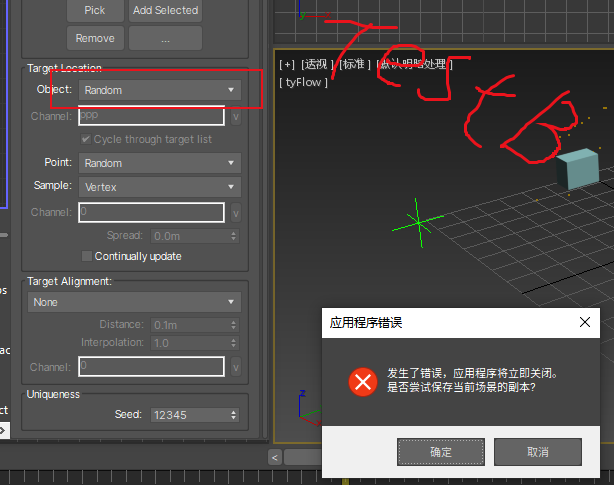Click the viewport [+] menu label

(287, 64)
